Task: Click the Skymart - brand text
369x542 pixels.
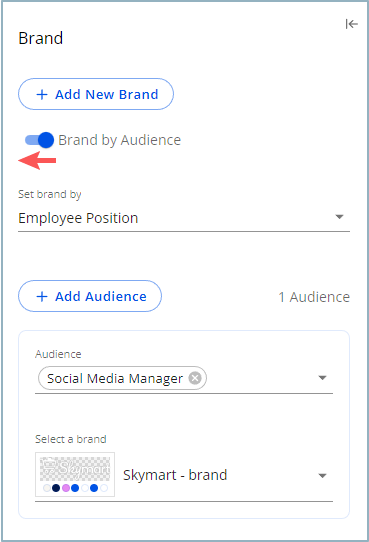Action: pyautogui.click(x=175, y=475)
